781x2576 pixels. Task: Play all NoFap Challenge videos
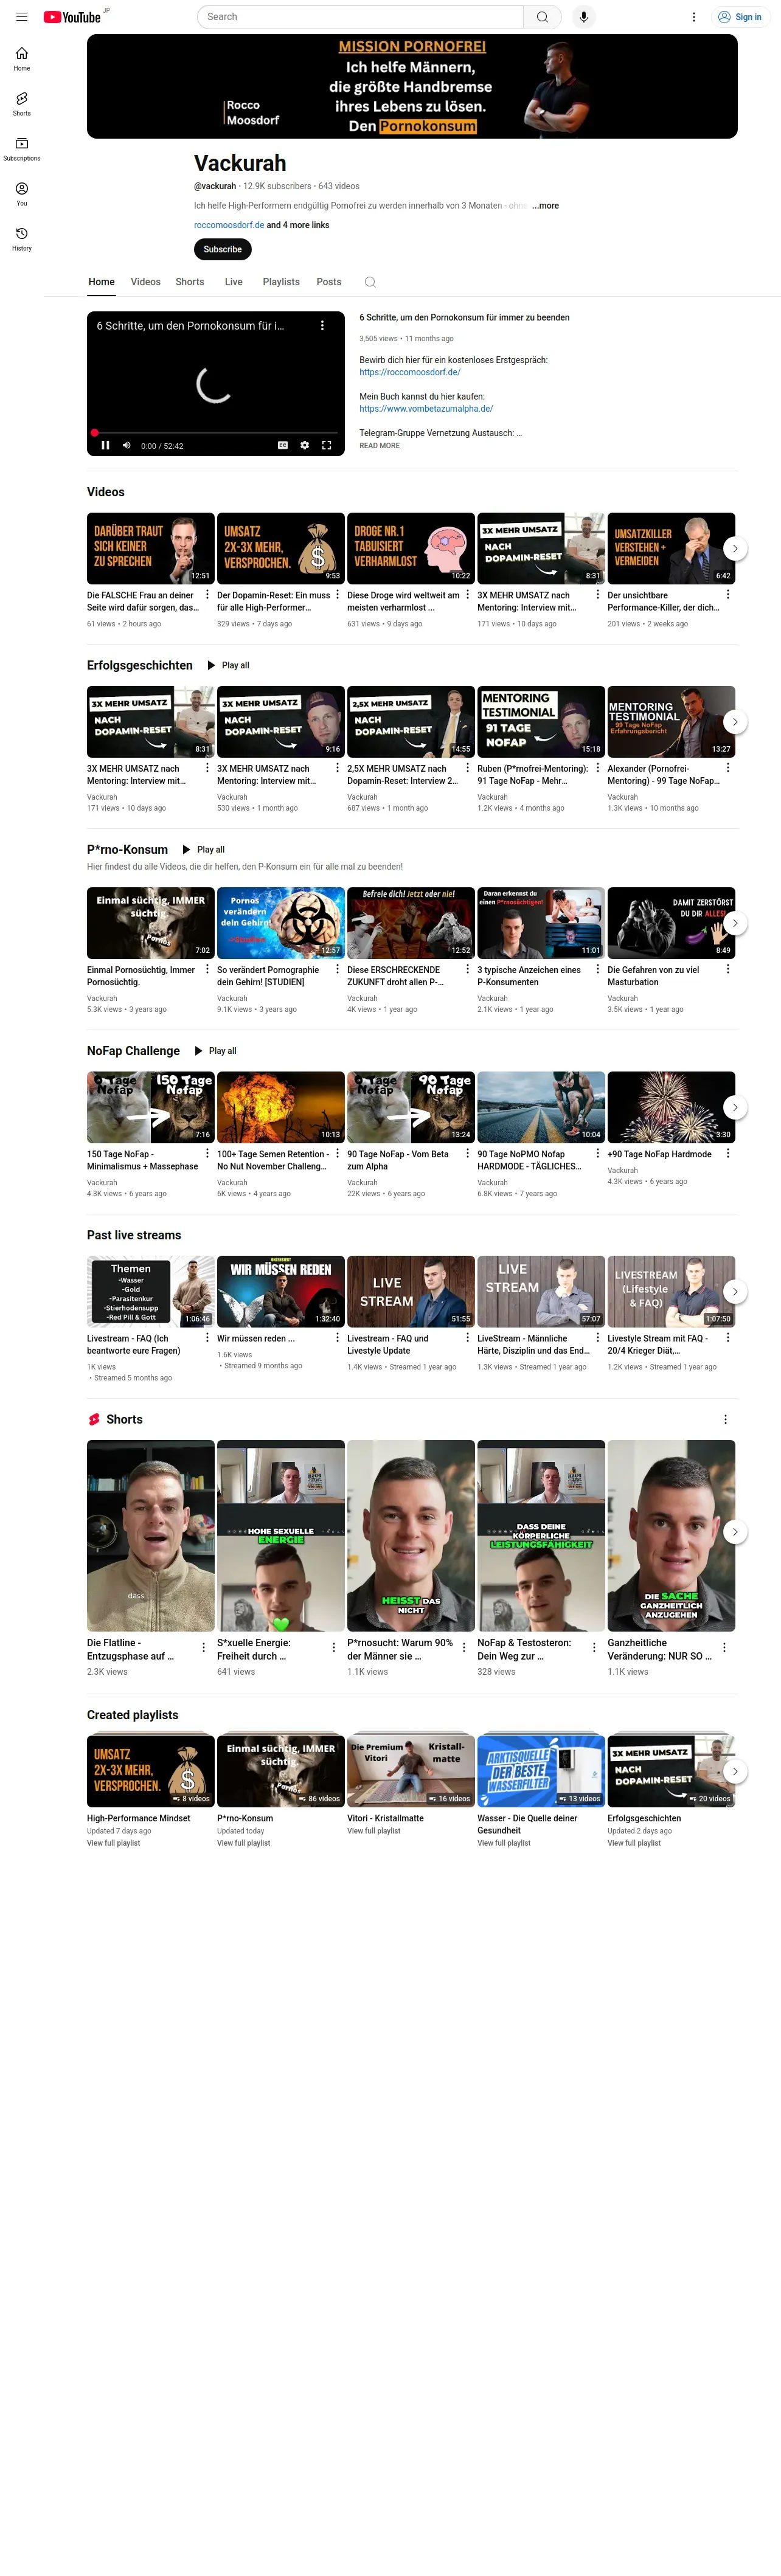215,1051
